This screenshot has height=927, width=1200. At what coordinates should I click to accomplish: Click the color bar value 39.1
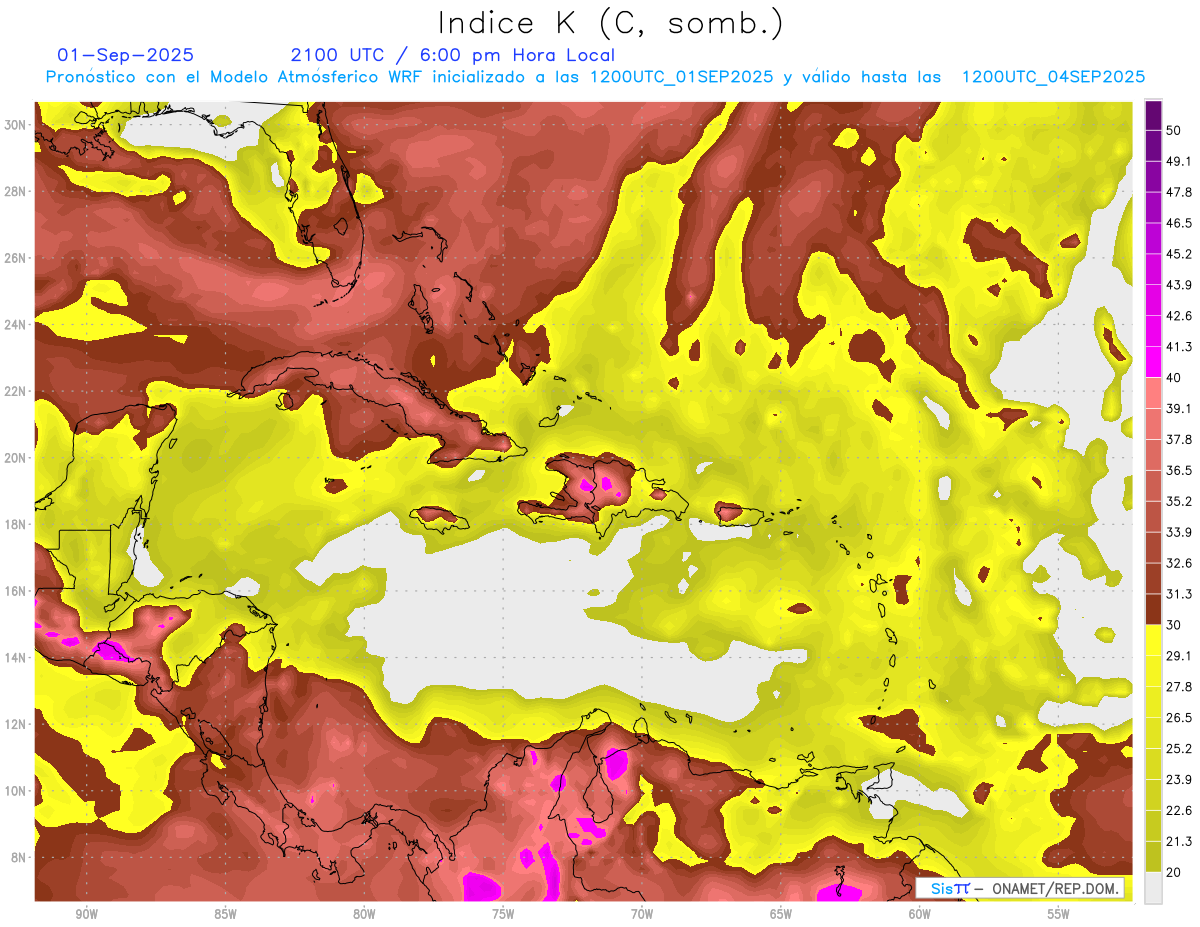pos(1179,409)
